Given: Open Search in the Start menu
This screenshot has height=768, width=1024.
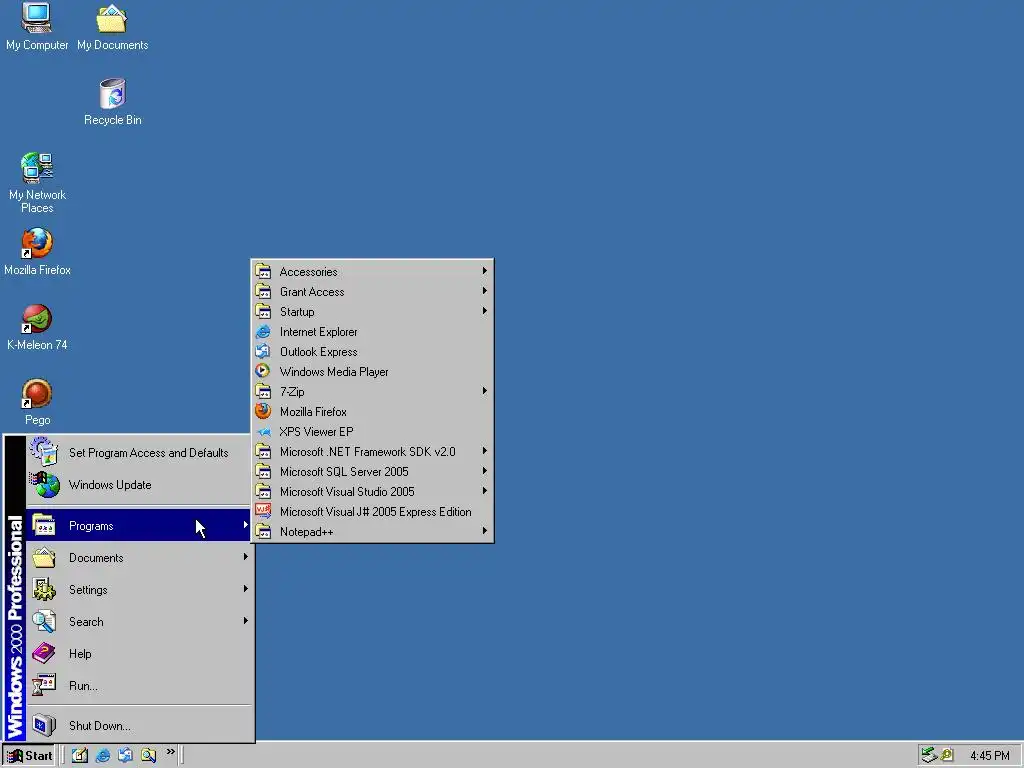Looking at the screenshot, I should tap(139, 622).
